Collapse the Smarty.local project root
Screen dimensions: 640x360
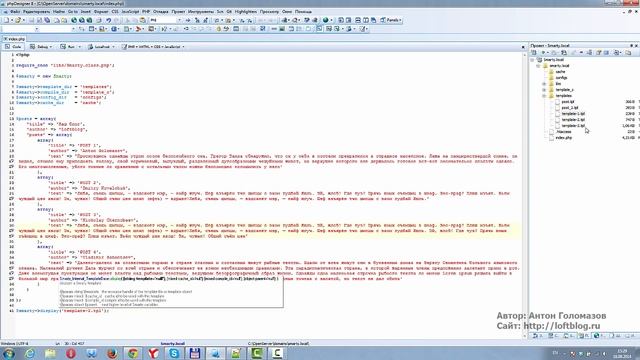(x=532, y=60)
